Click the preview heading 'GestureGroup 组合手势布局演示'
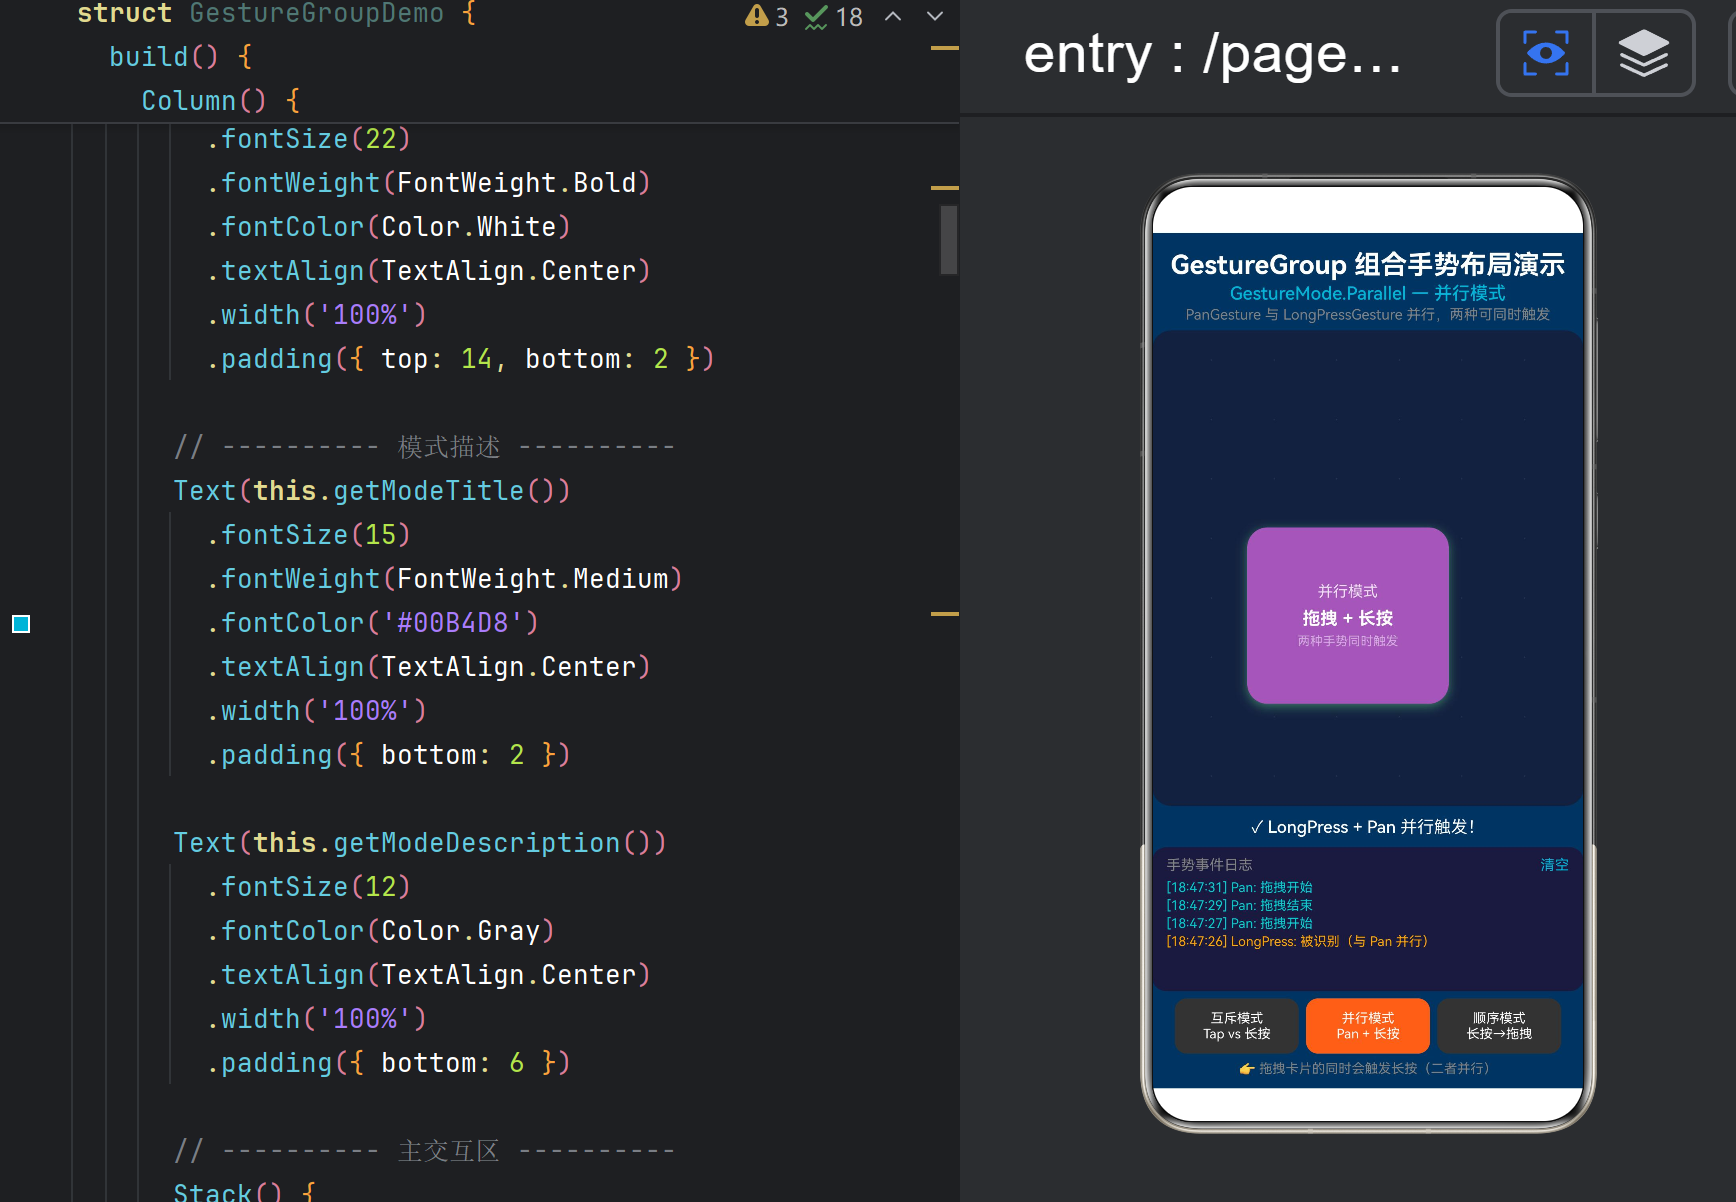This screenshot has width=1736, height=1202. pos(1367,265)
